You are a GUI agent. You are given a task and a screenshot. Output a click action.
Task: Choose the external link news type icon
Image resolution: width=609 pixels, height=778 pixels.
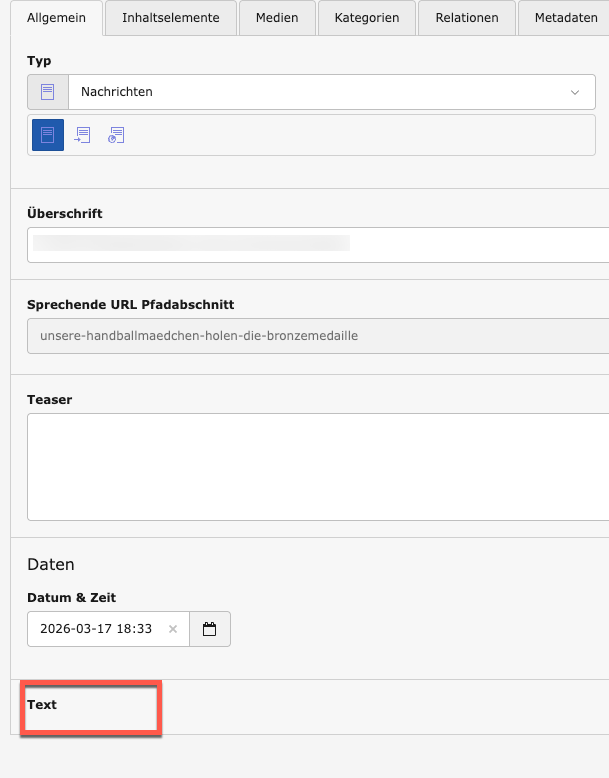(x=116, y=135)
